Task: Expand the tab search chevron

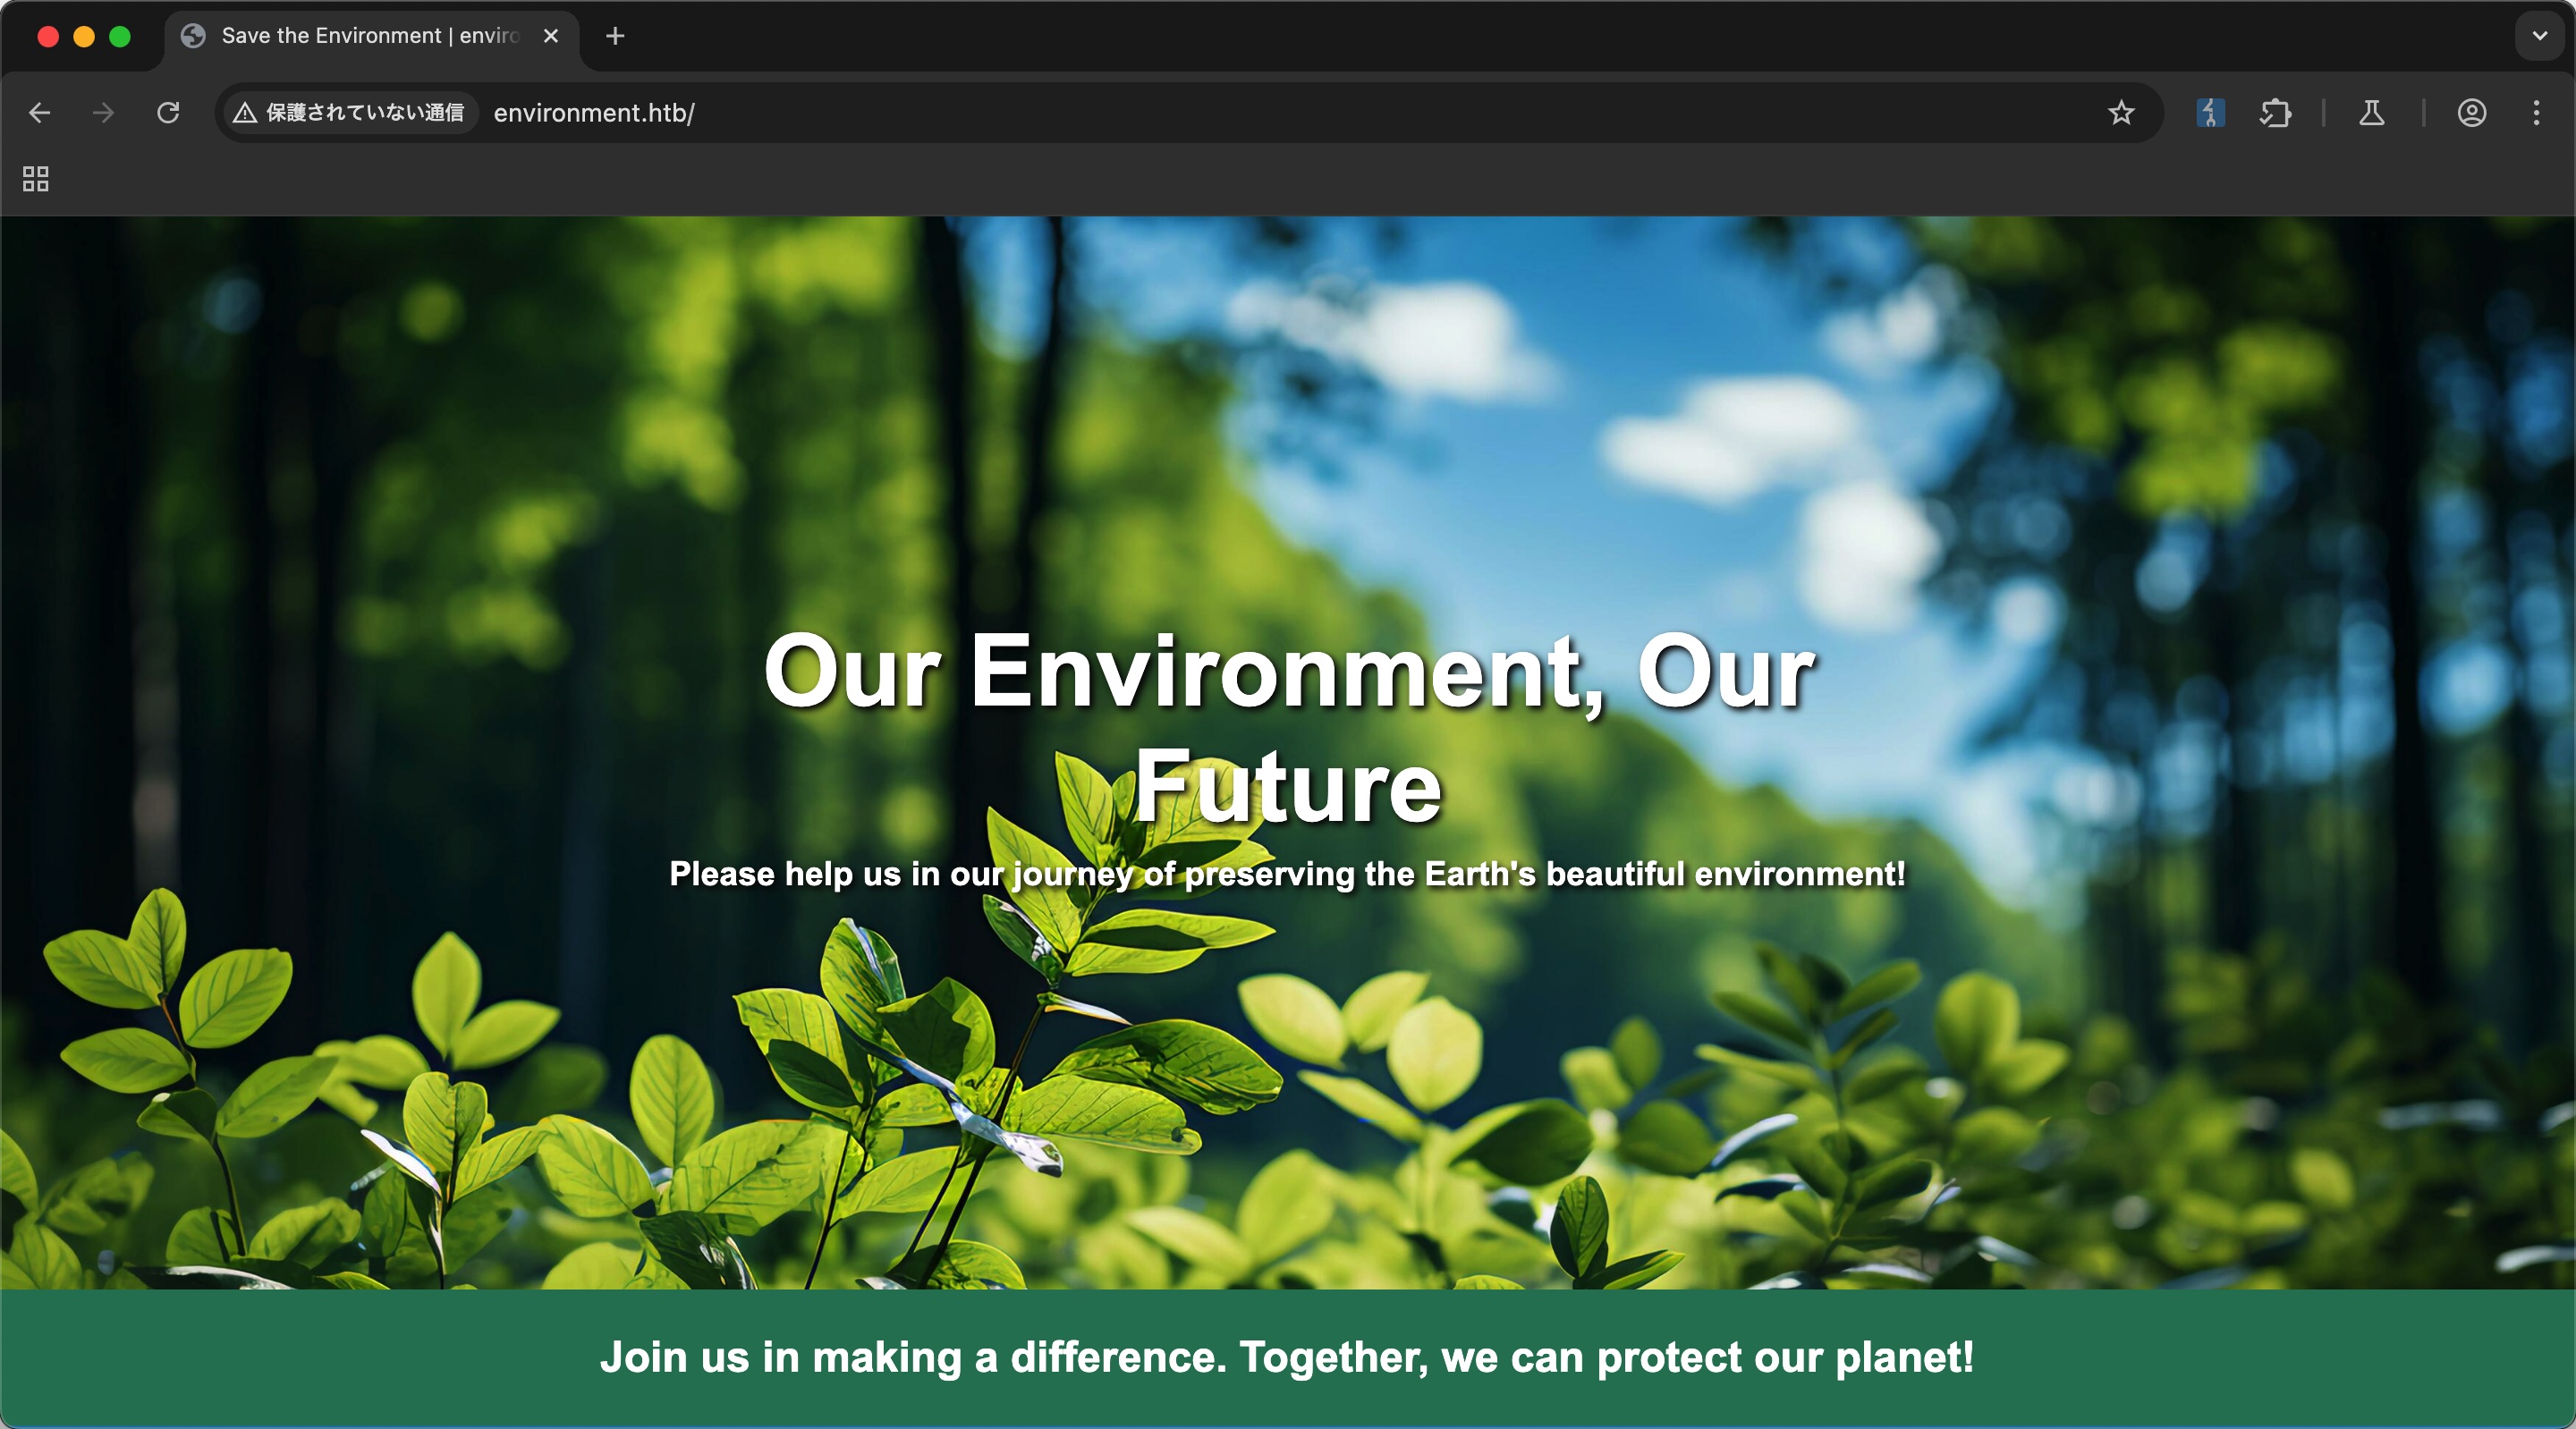Action: click(x=2539, y=36)
